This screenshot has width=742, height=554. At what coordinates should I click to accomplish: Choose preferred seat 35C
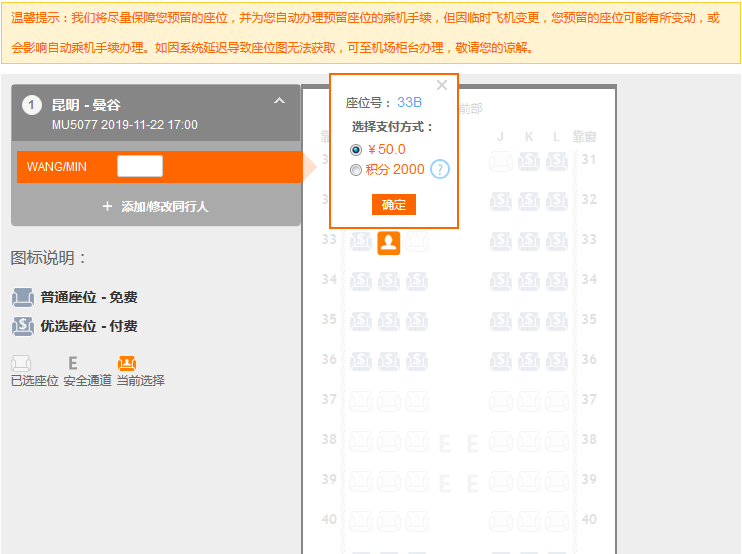click(417, 321)
